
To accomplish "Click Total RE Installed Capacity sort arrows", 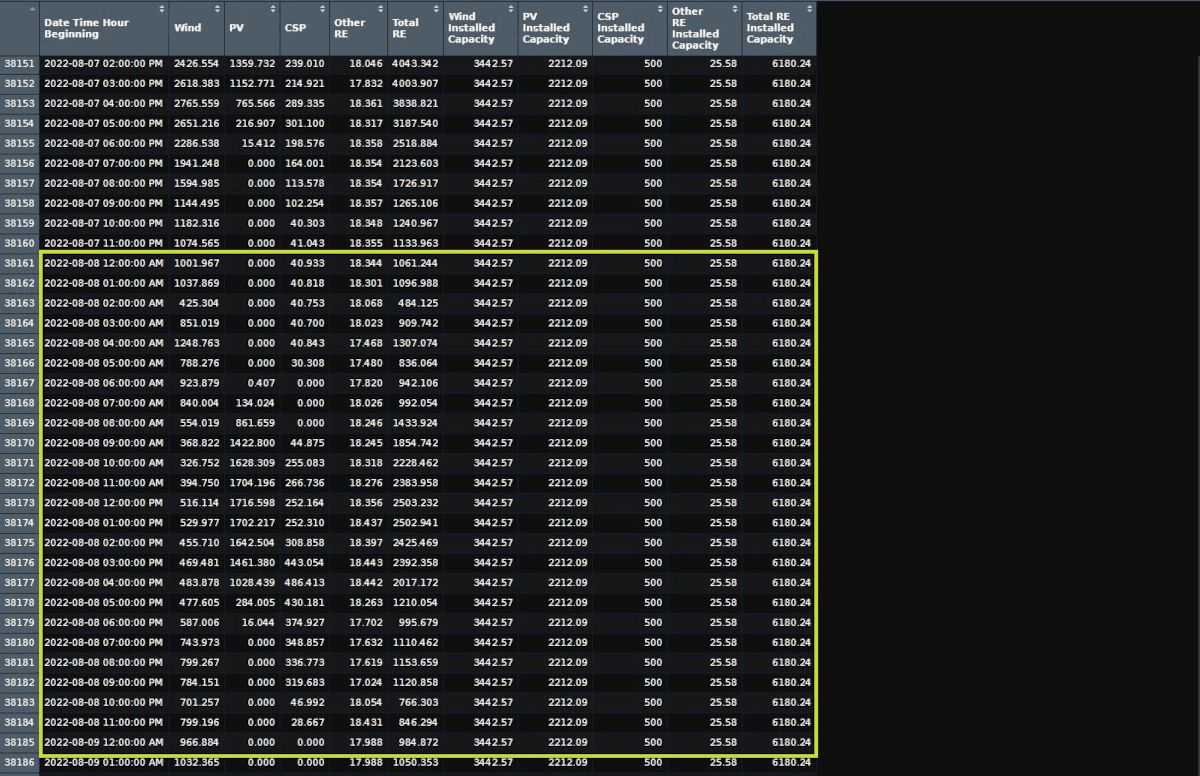I will tap(810, 9).
